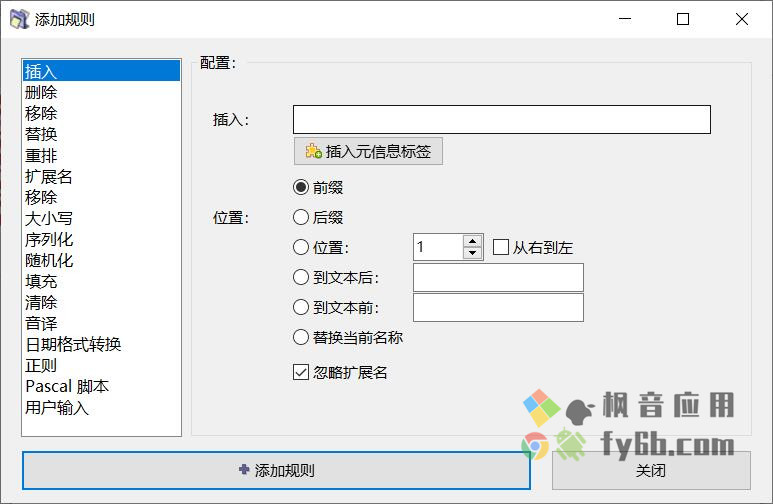Select the 插入 rule in the list

pyautogui.click(x=101, y=71)
